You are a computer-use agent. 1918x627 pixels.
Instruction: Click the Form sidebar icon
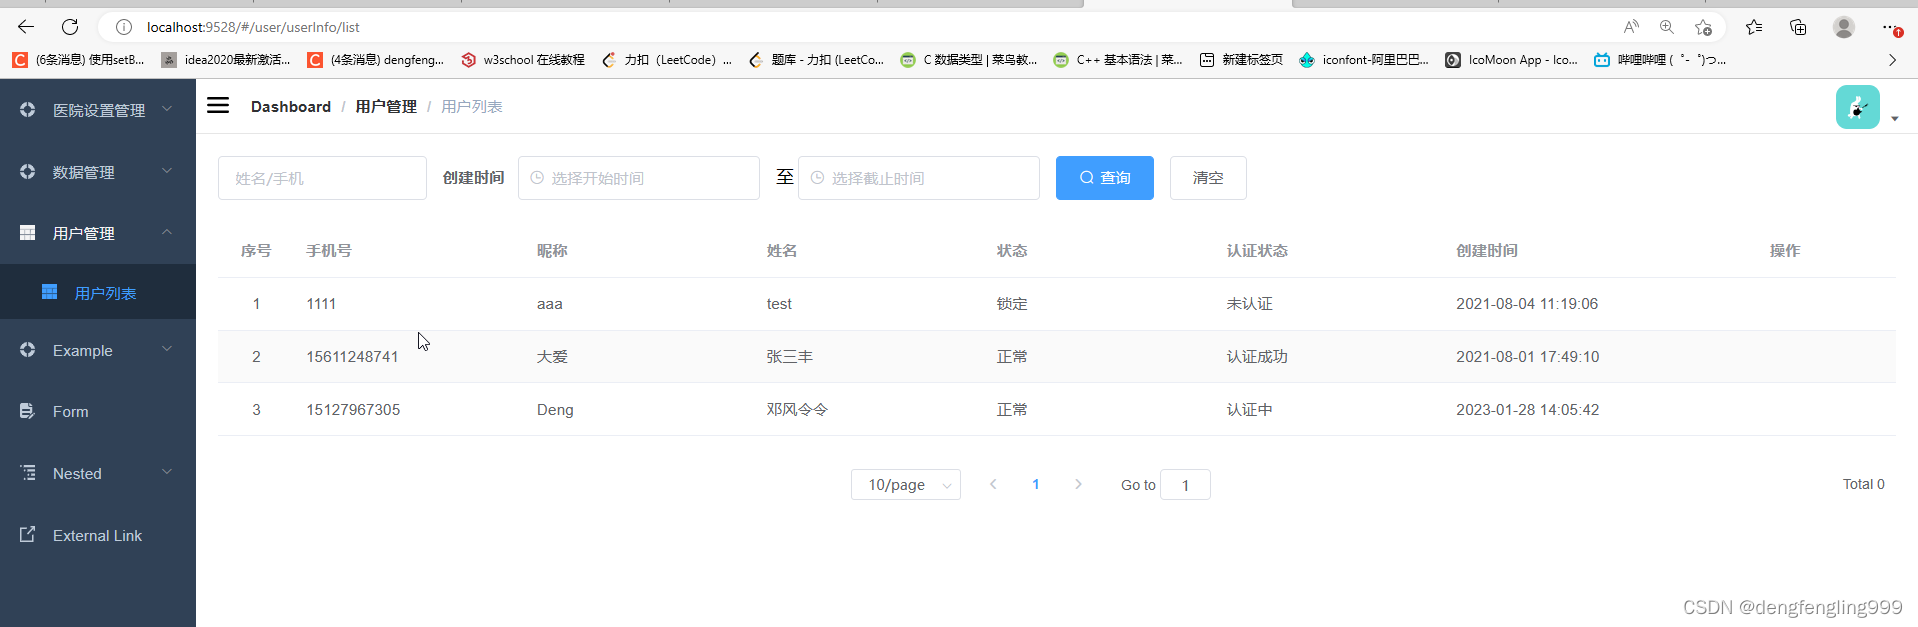pos(27,411)
